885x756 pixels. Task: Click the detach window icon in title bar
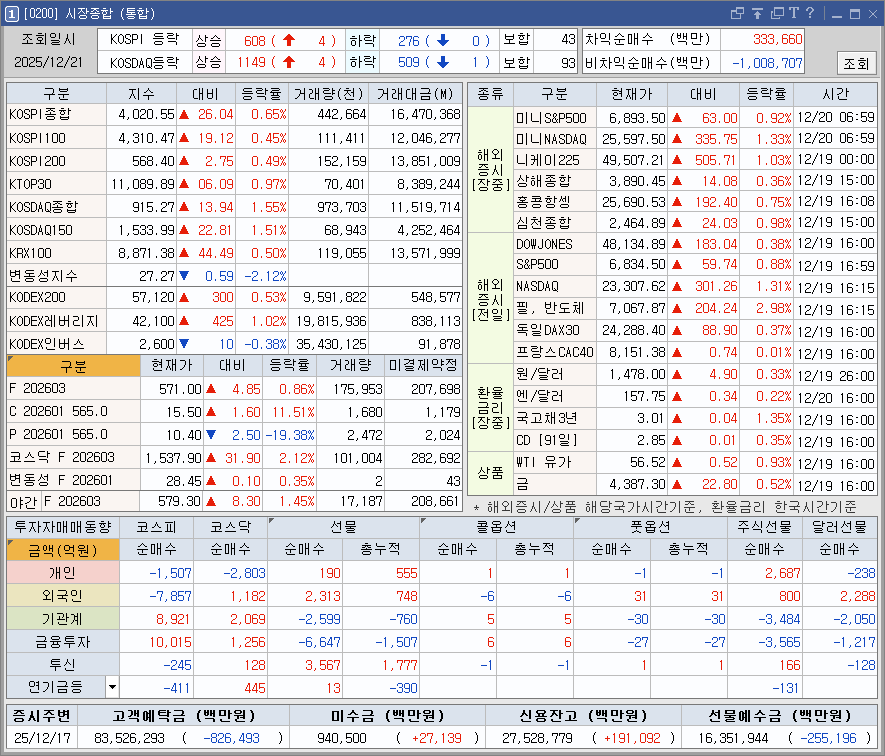(x=737, y=14)
